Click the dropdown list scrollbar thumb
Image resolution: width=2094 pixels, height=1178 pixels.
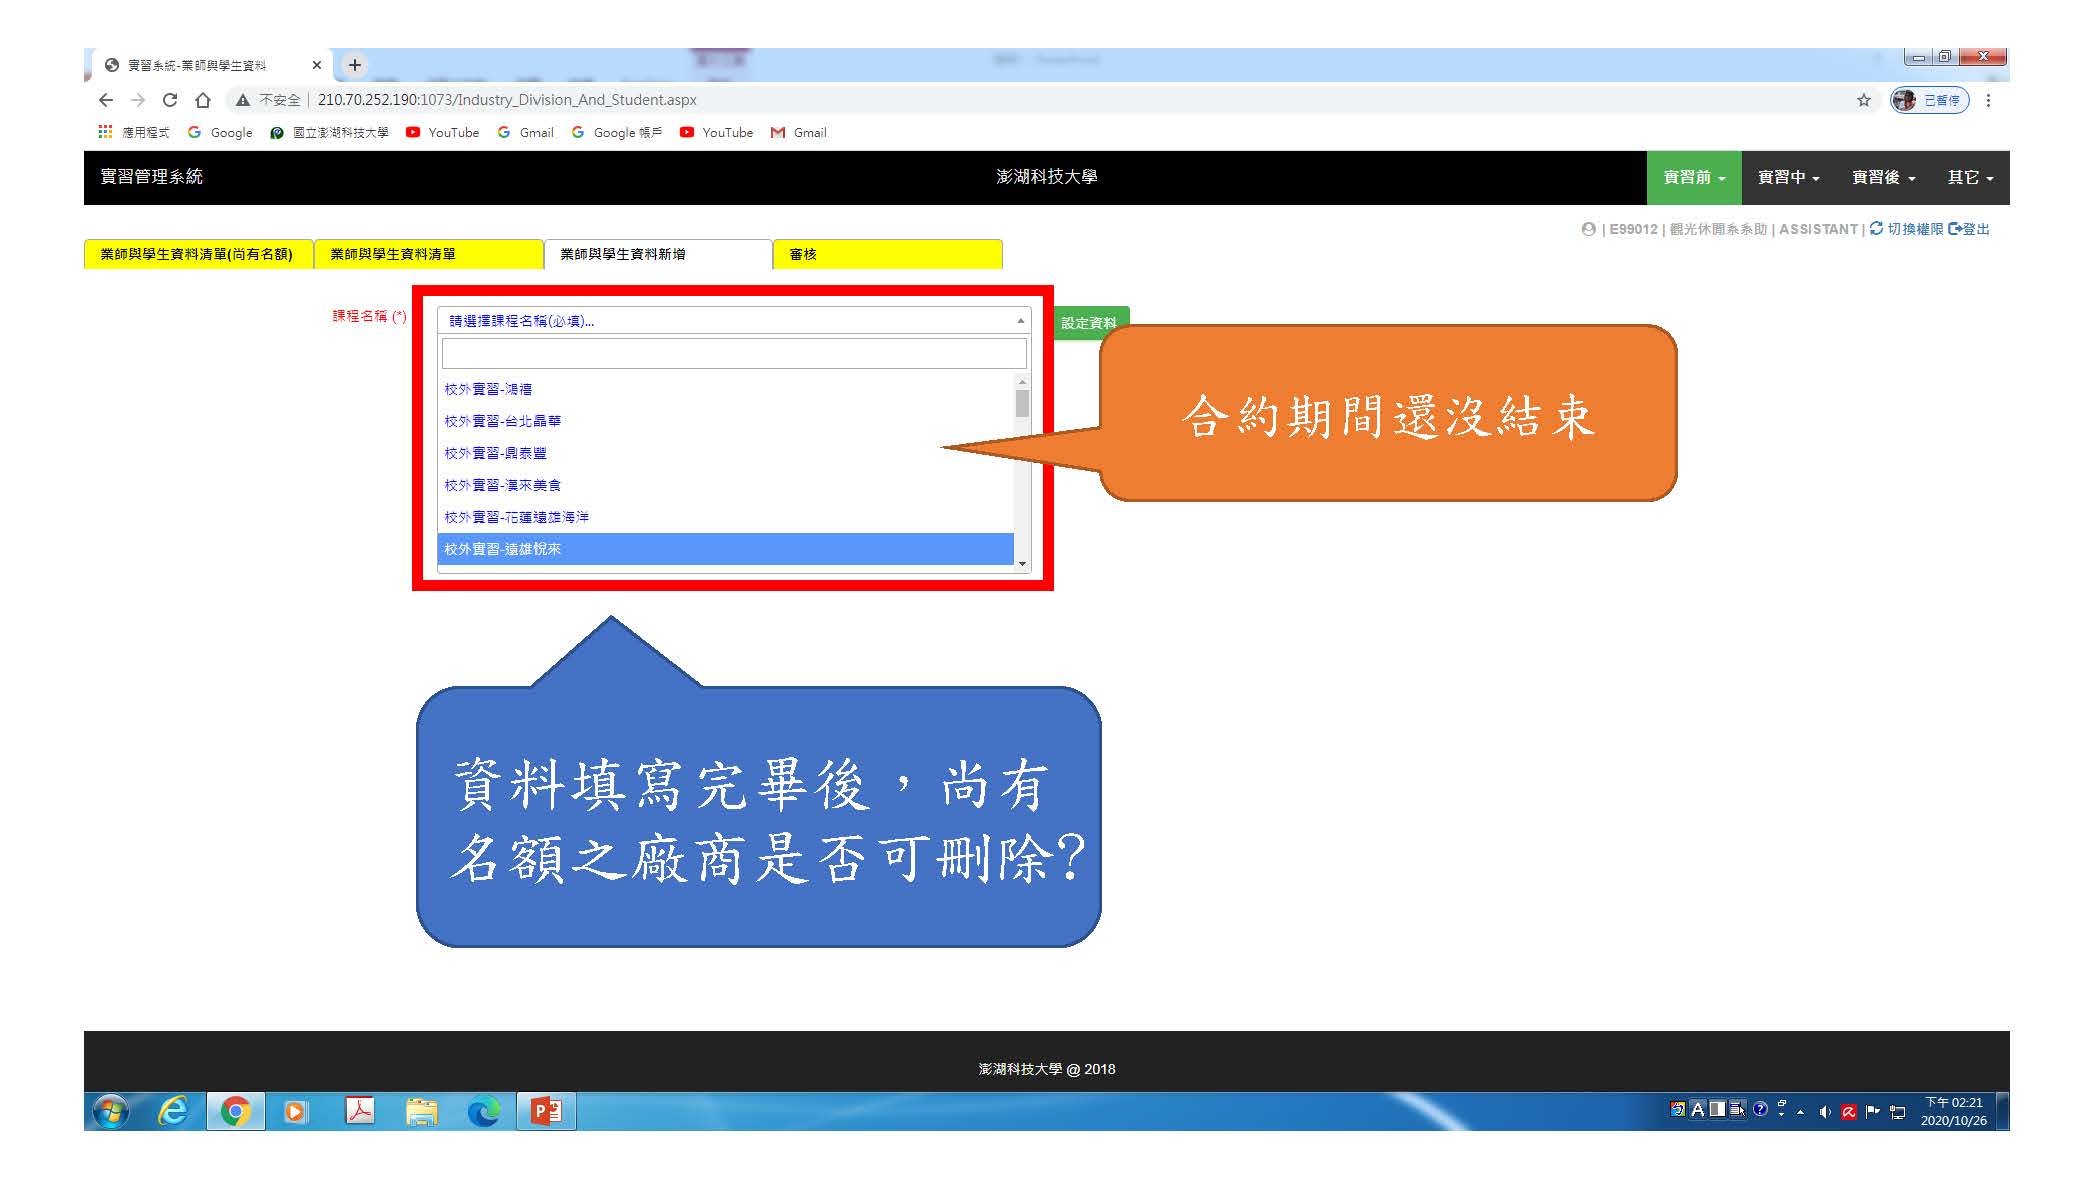click(x=1022, y=403)
